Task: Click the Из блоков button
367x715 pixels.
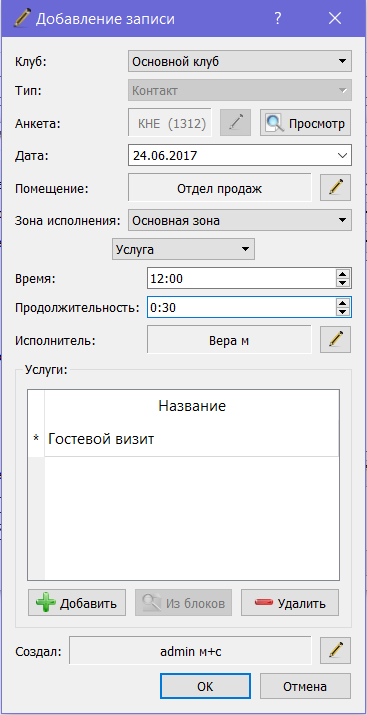Action: coord(183,603)
